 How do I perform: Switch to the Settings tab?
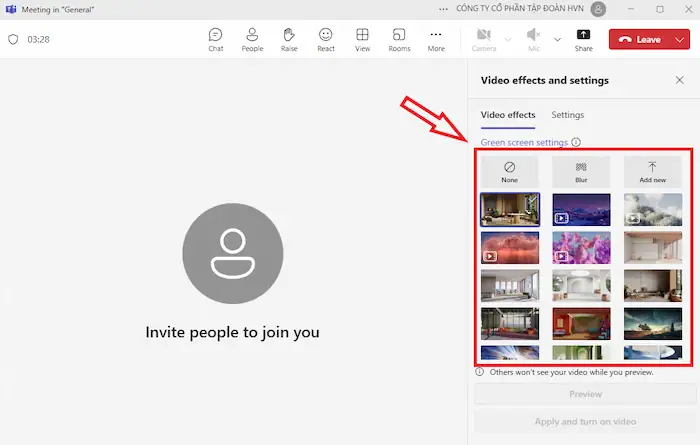568,115
